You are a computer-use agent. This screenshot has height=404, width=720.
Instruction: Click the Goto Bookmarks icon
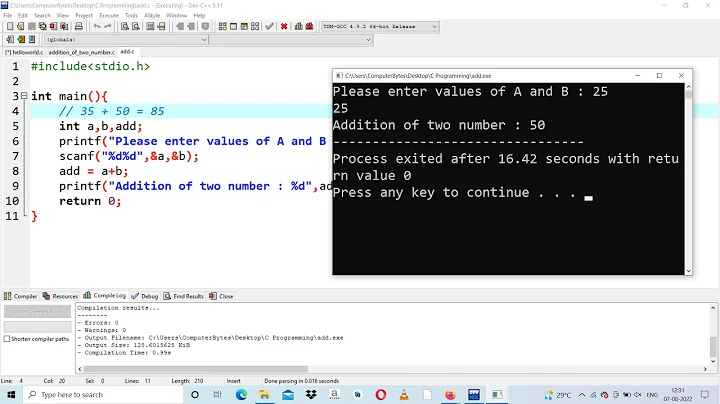pos(32,39)
